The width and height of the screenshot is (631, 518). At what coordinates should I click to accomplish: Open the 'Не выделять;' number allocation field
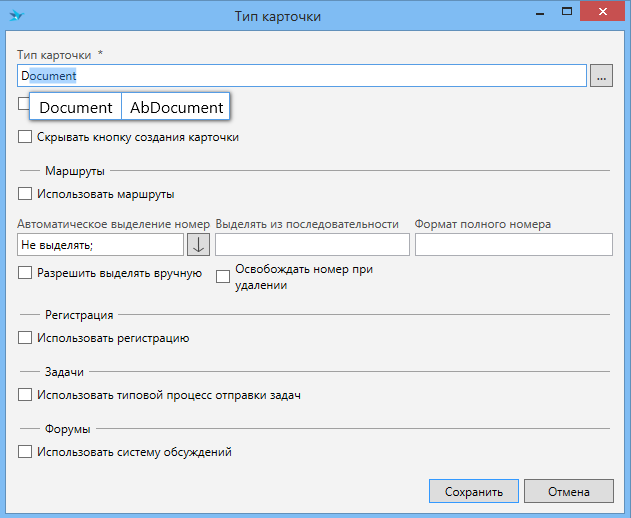pyautogui.click(x=100, y=245)
